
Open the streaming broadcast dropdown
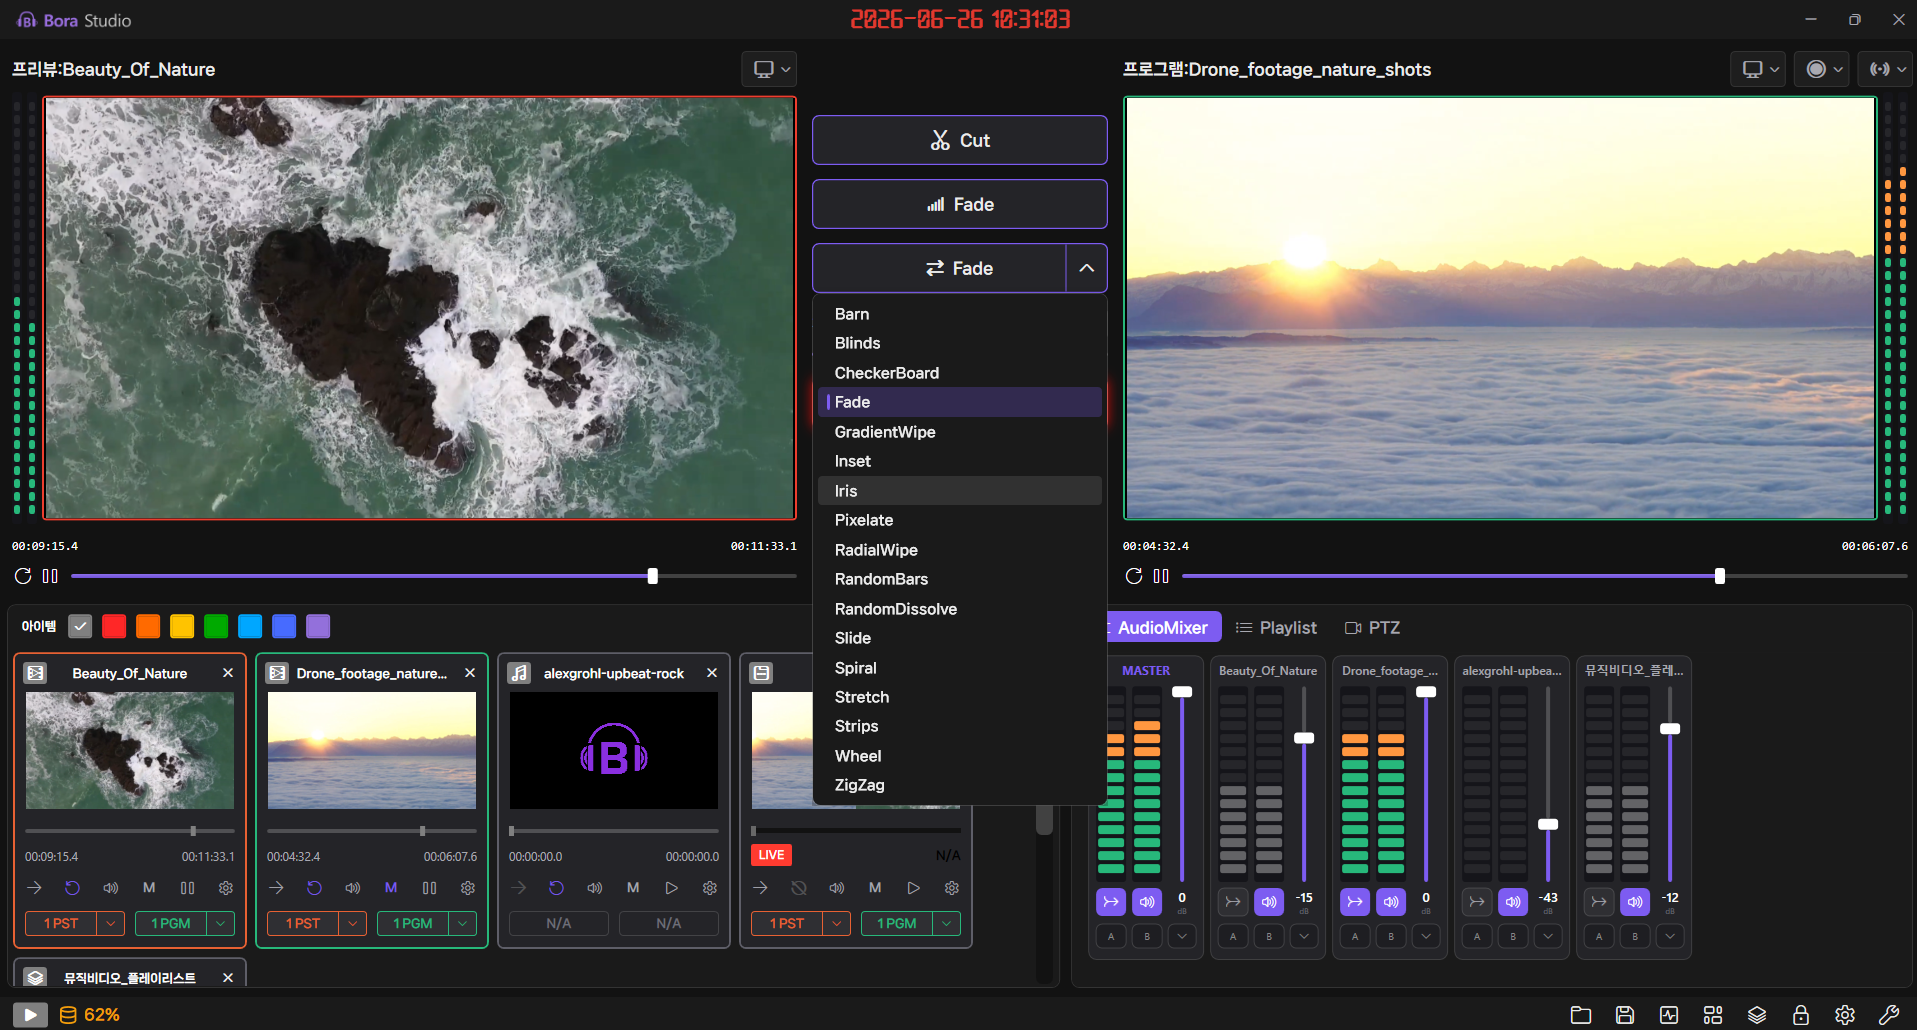tap(1886, 69)
